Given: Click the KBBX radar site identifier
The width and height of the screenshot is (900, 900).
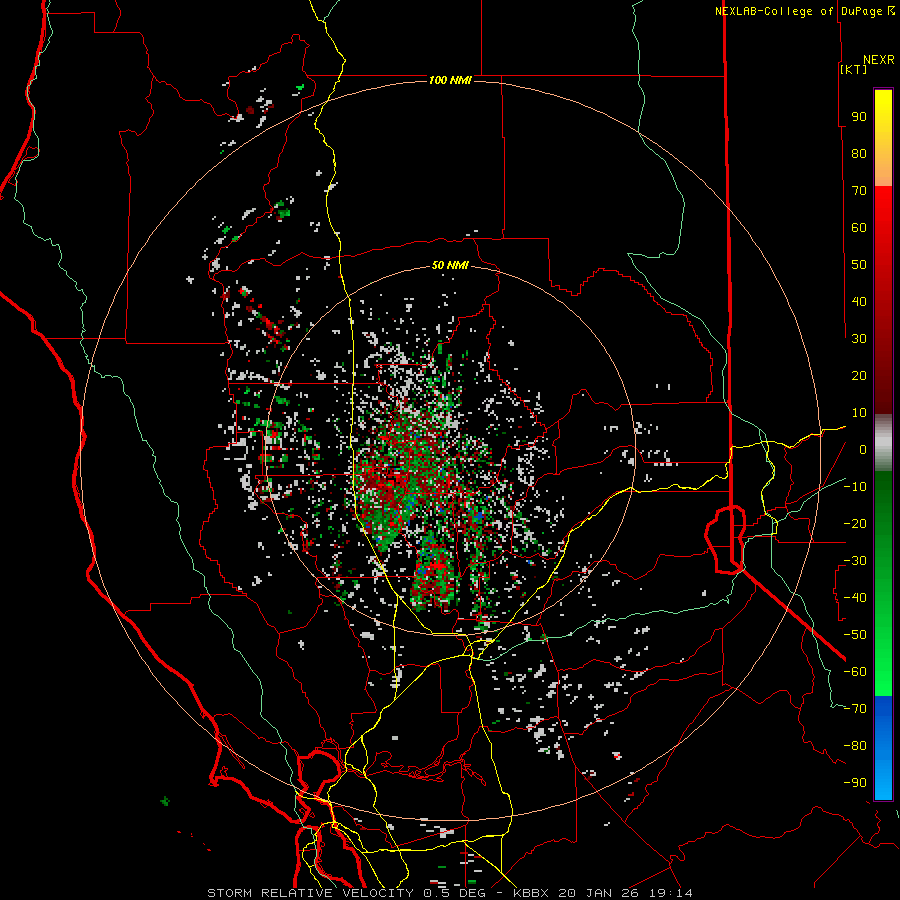Looking at the screenshot, I should click(531, 893).
